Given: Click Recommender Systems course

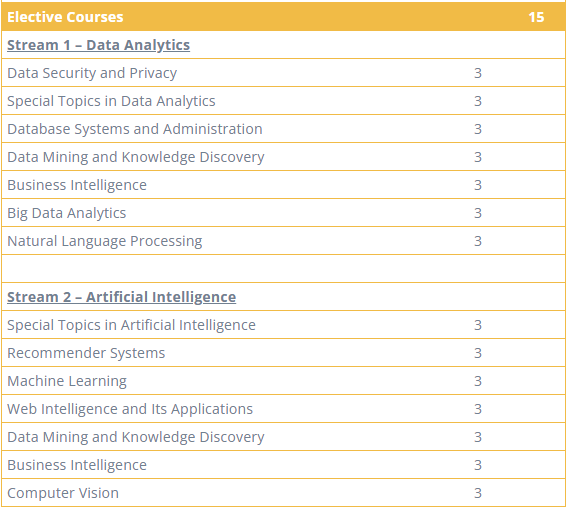Looking at the screenshot, I should (x=86, y=353).
